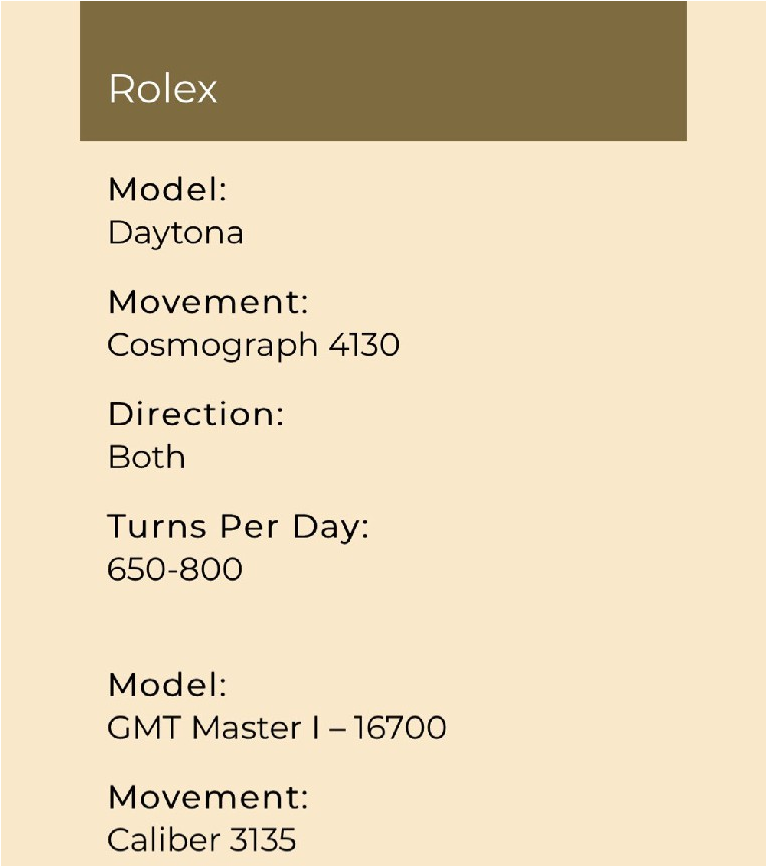
Task: Select the Movement label above Cosmograph
Action: (208, 301)
